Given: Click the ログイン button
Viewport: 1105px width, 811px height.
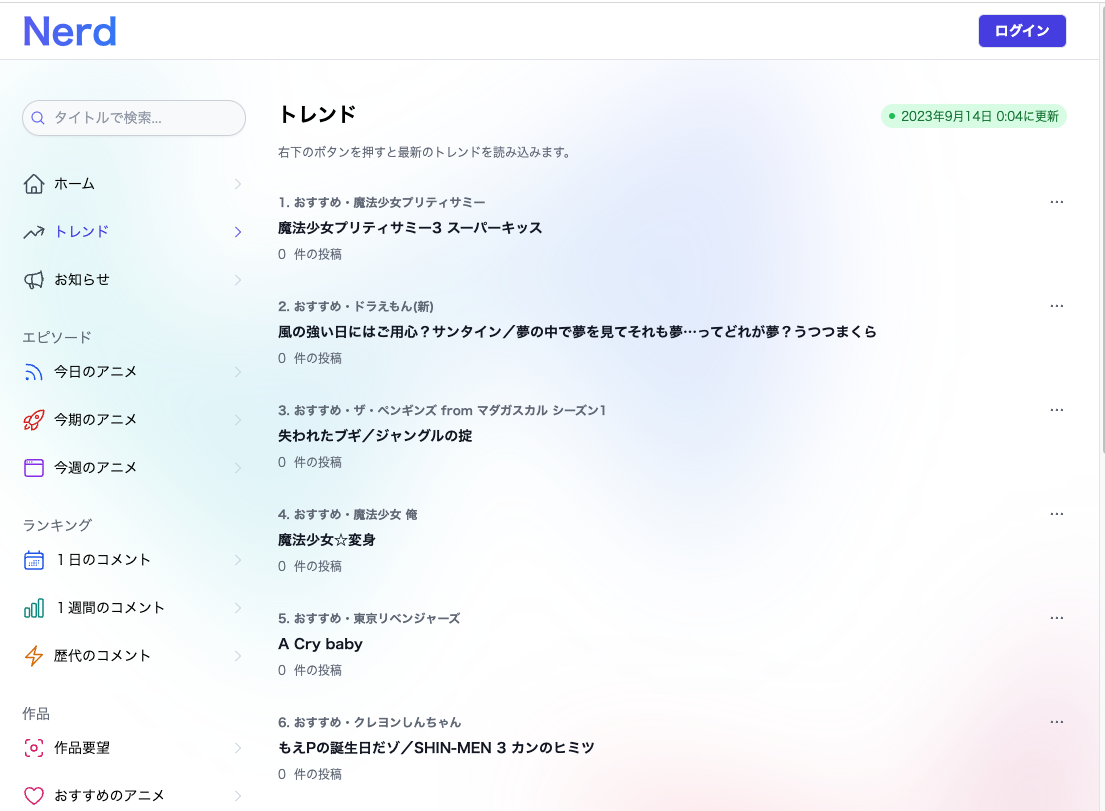Looking at the screenshot, I should point(1022,31).
